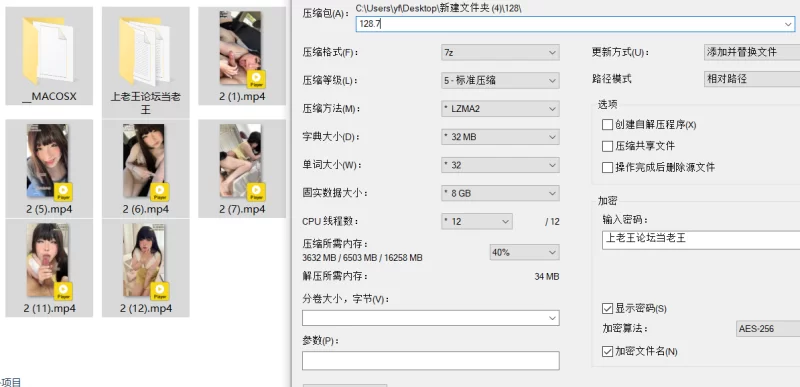Screen dimensions: 800x387
Task: Open the 单词大小 dropdown showing 32
Action: [x=500, y=165]
